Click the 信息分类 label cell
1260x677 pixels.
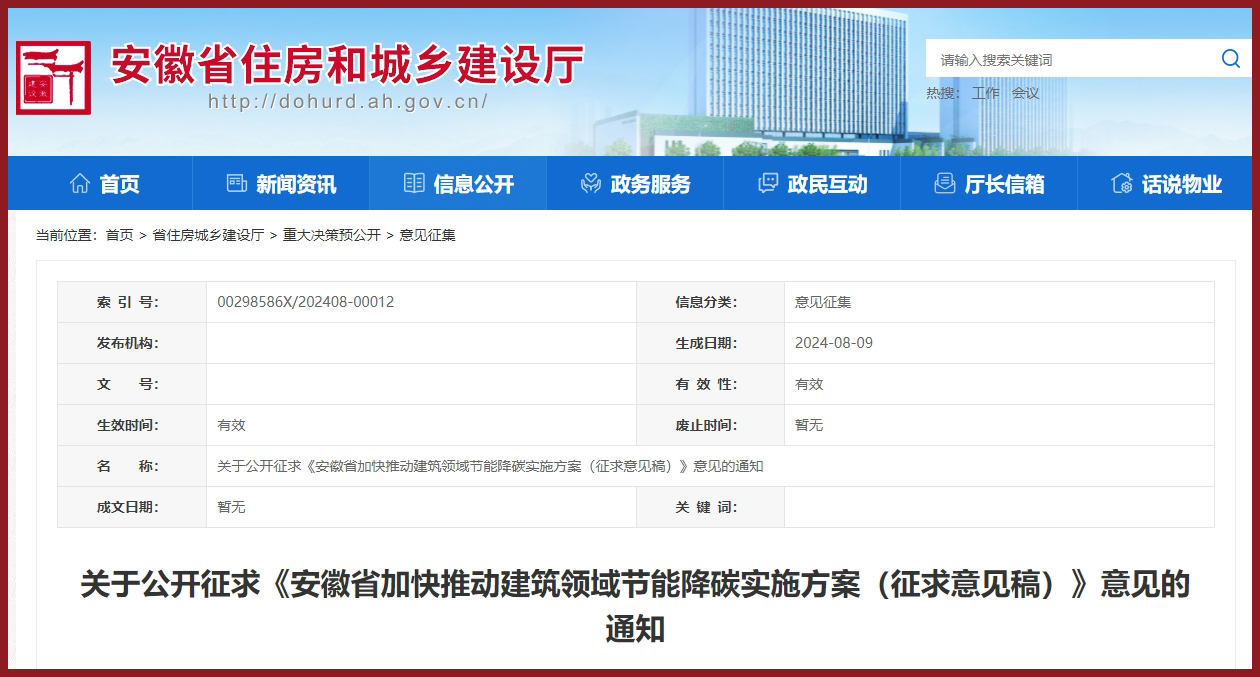[710, 302]
